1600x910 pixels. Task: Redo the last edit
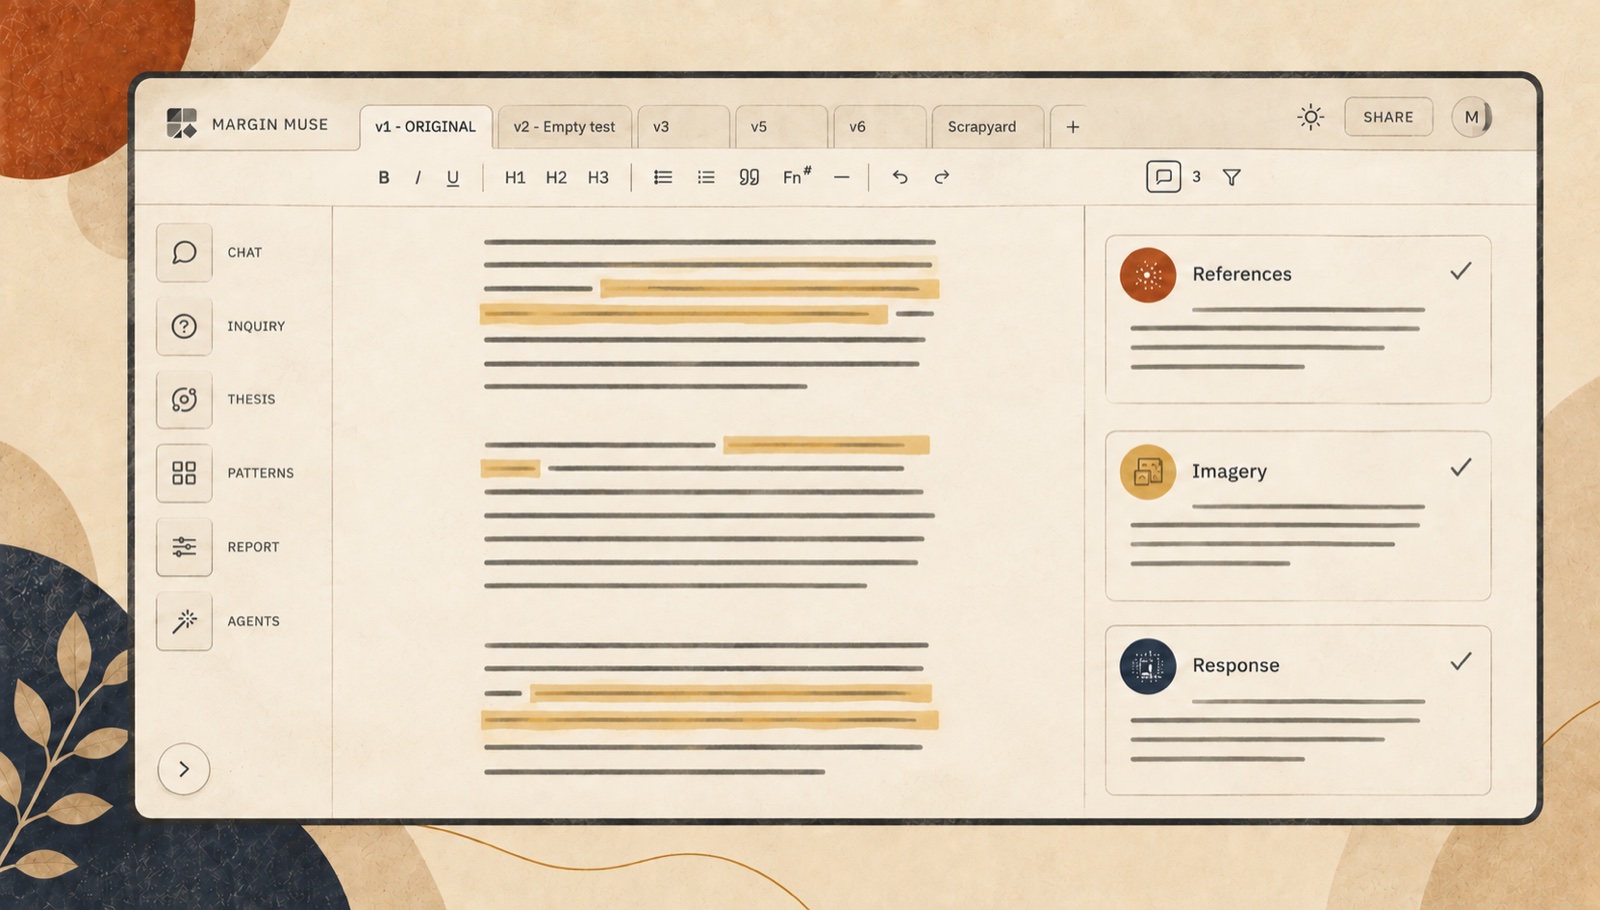tap(942, 177)
